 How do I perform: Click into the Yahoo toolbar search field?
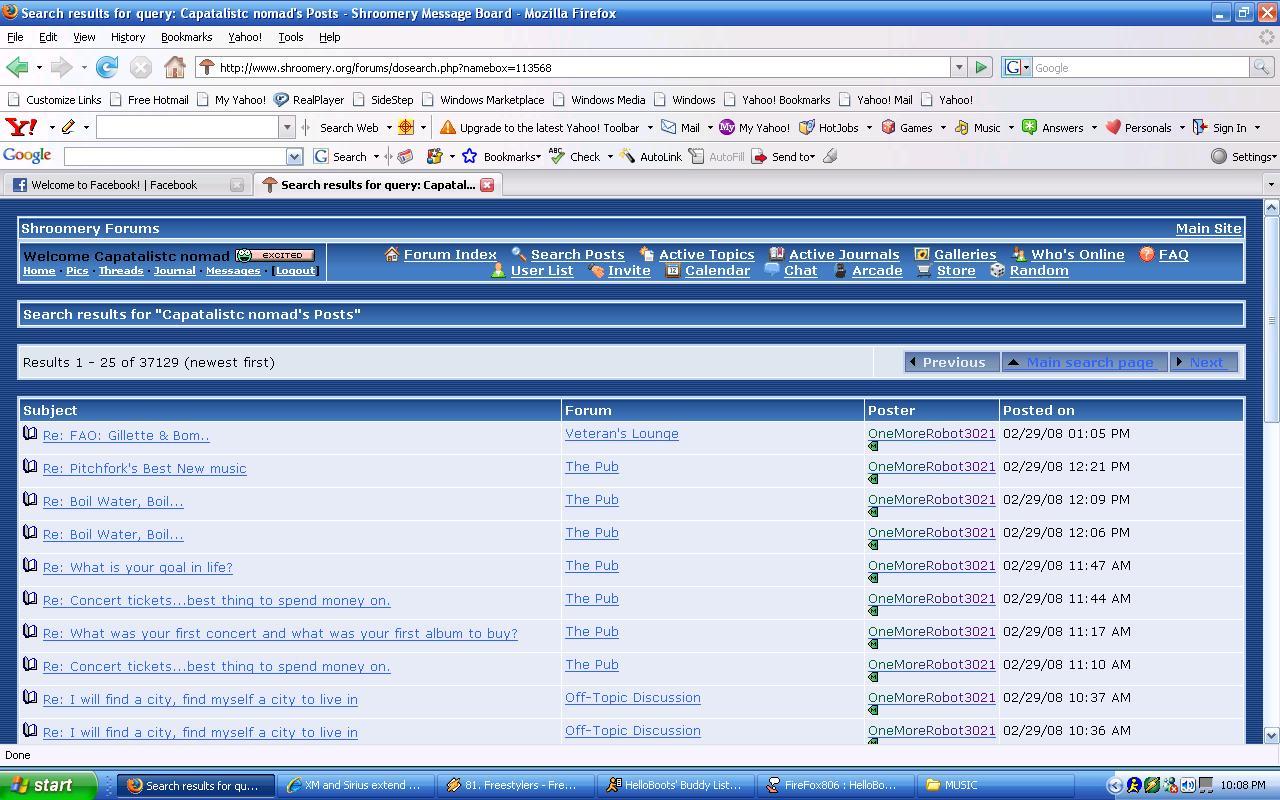[x=188, y=127]
